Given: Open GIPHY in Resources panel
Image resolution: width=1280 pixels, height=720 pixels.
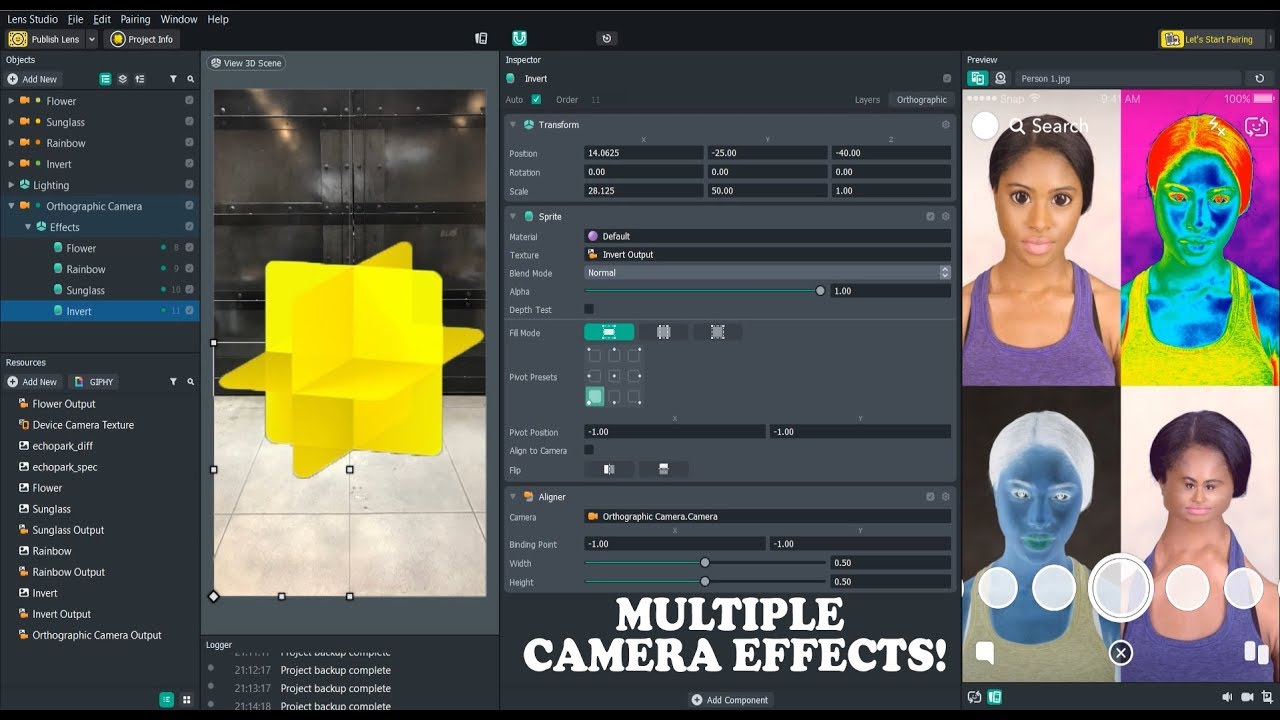Looking at the screenshot, I should [x=93, y=382].
